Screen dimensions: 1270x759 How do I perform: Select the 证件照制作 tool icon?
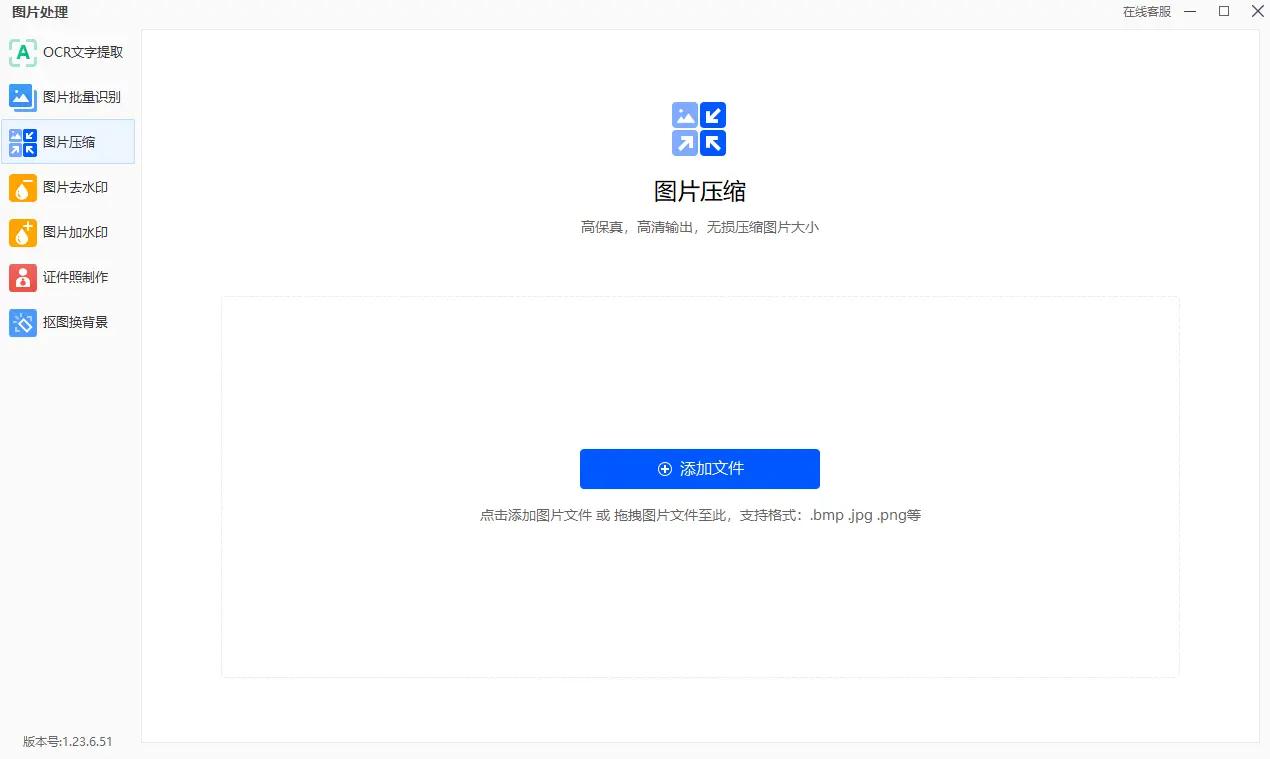tap(22, 277)
